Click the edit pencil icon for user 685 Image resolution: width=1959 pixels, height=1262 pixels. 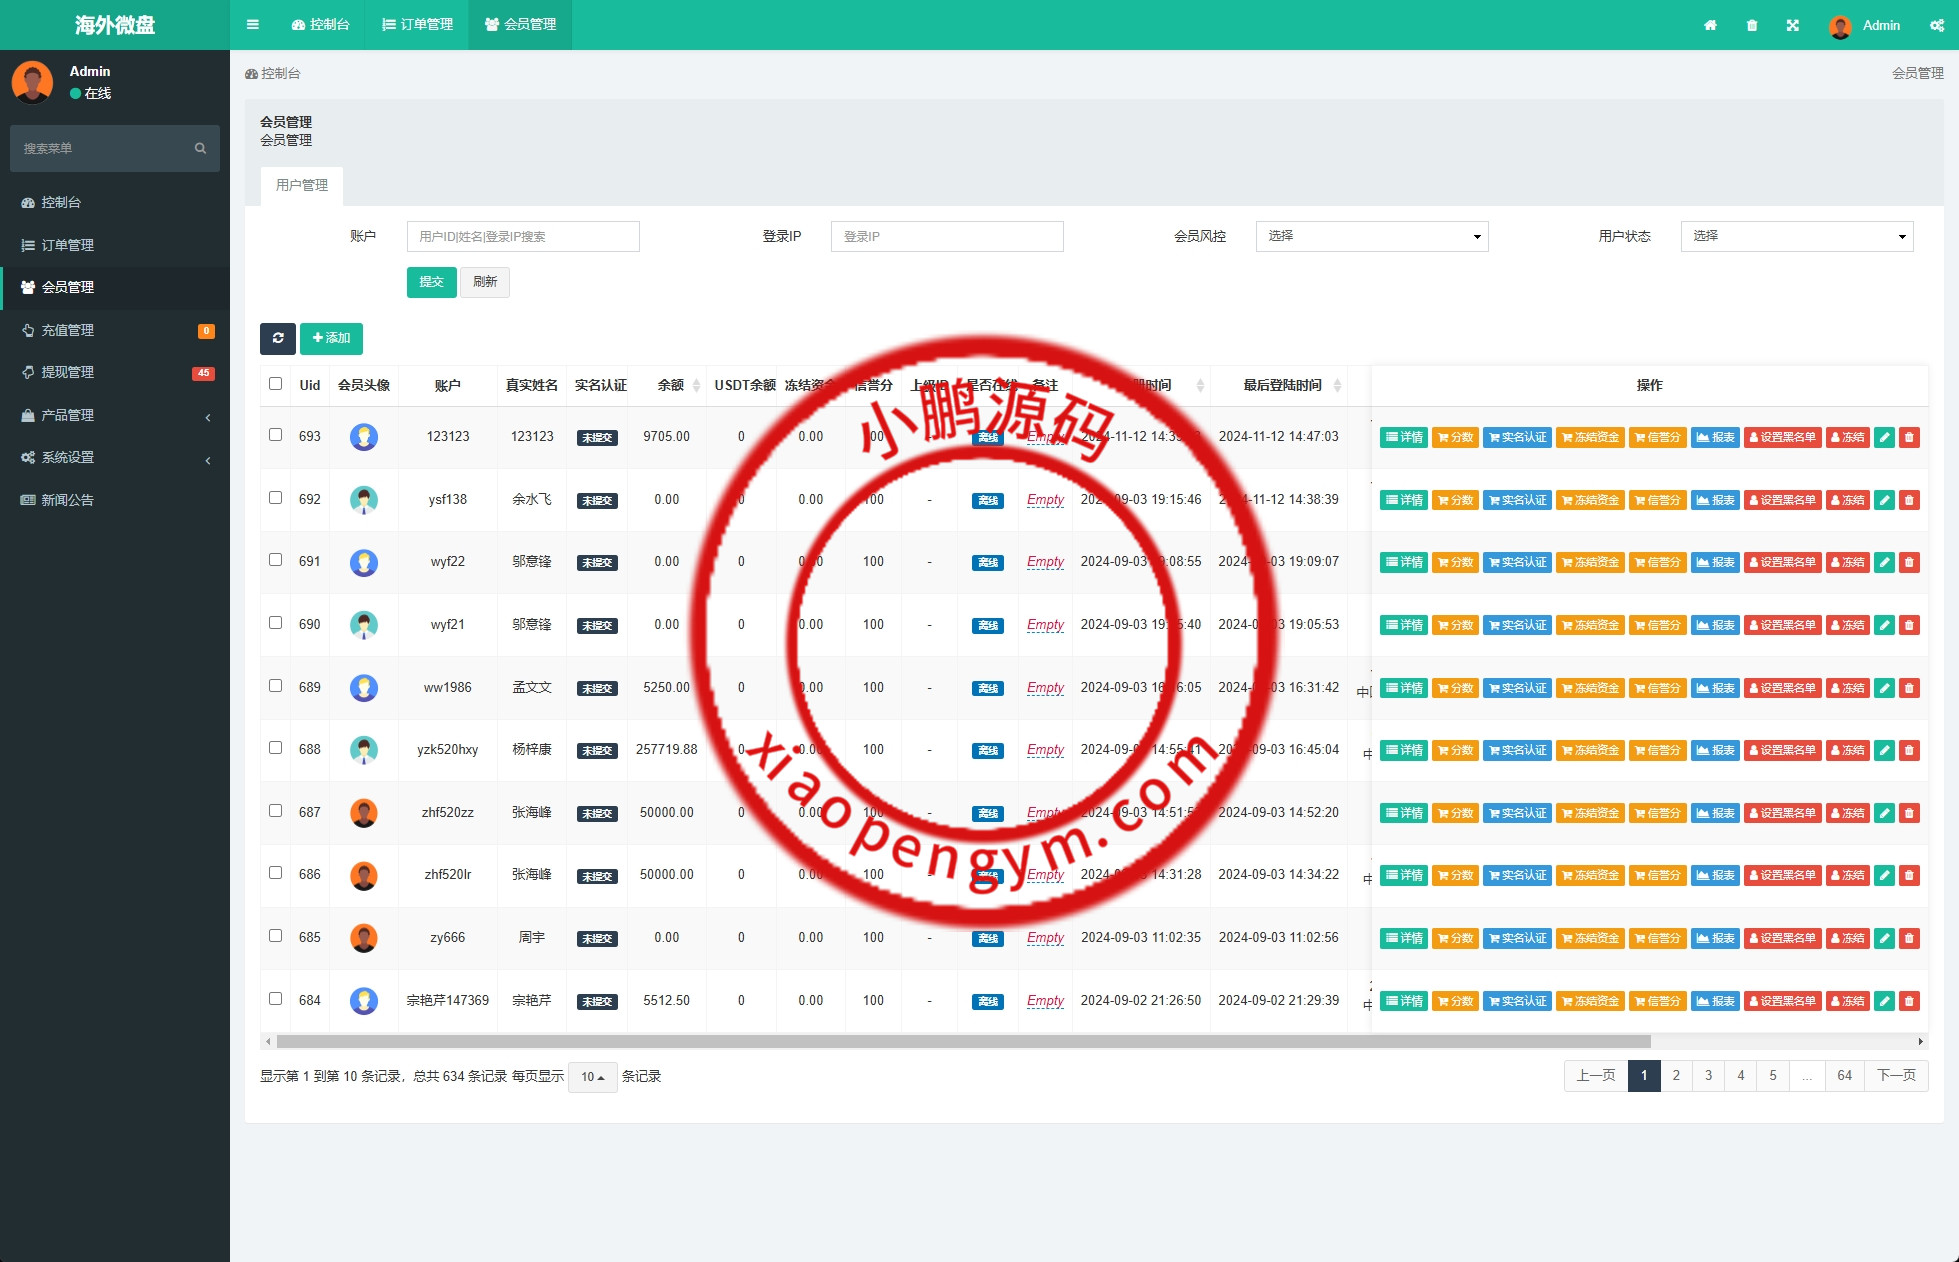[x=1884, y=938]
